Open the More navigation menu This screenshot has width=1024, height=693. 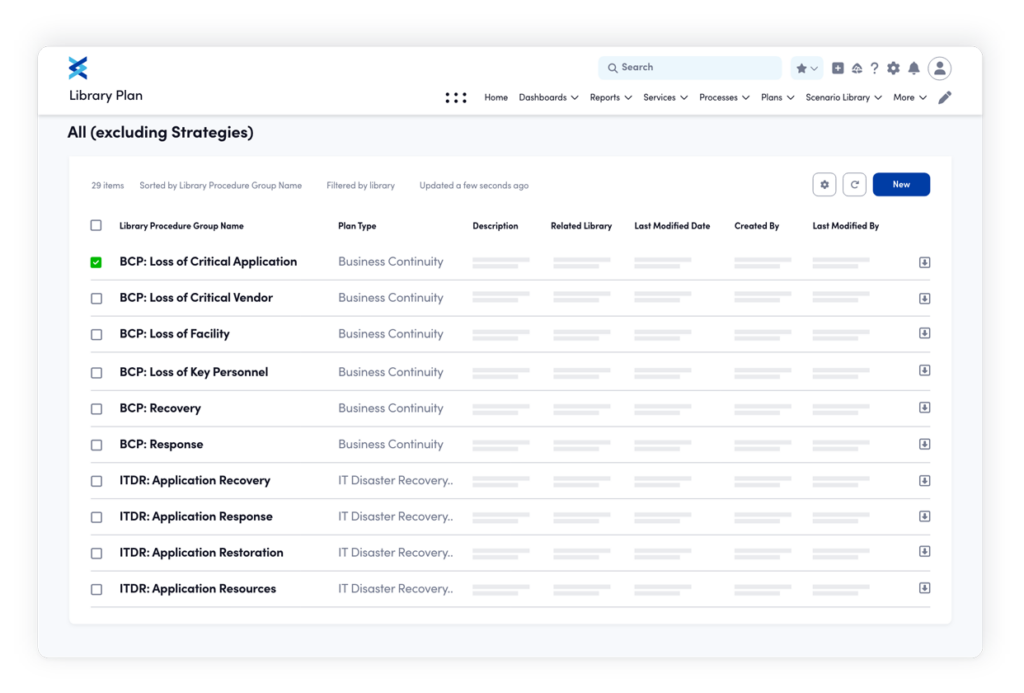click(909, 98)
